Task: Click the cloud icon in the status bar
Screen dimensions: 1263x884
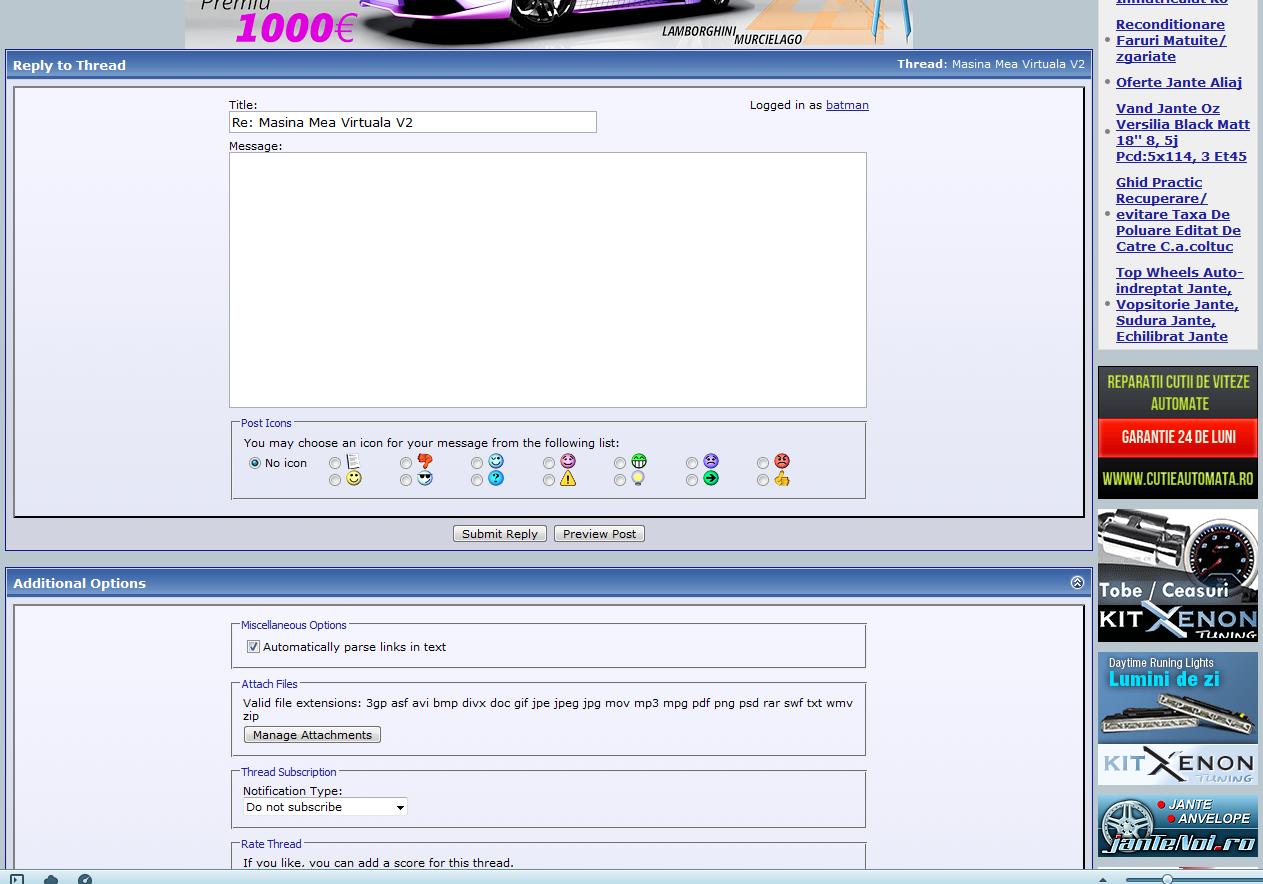Action: tap(51, 879)
